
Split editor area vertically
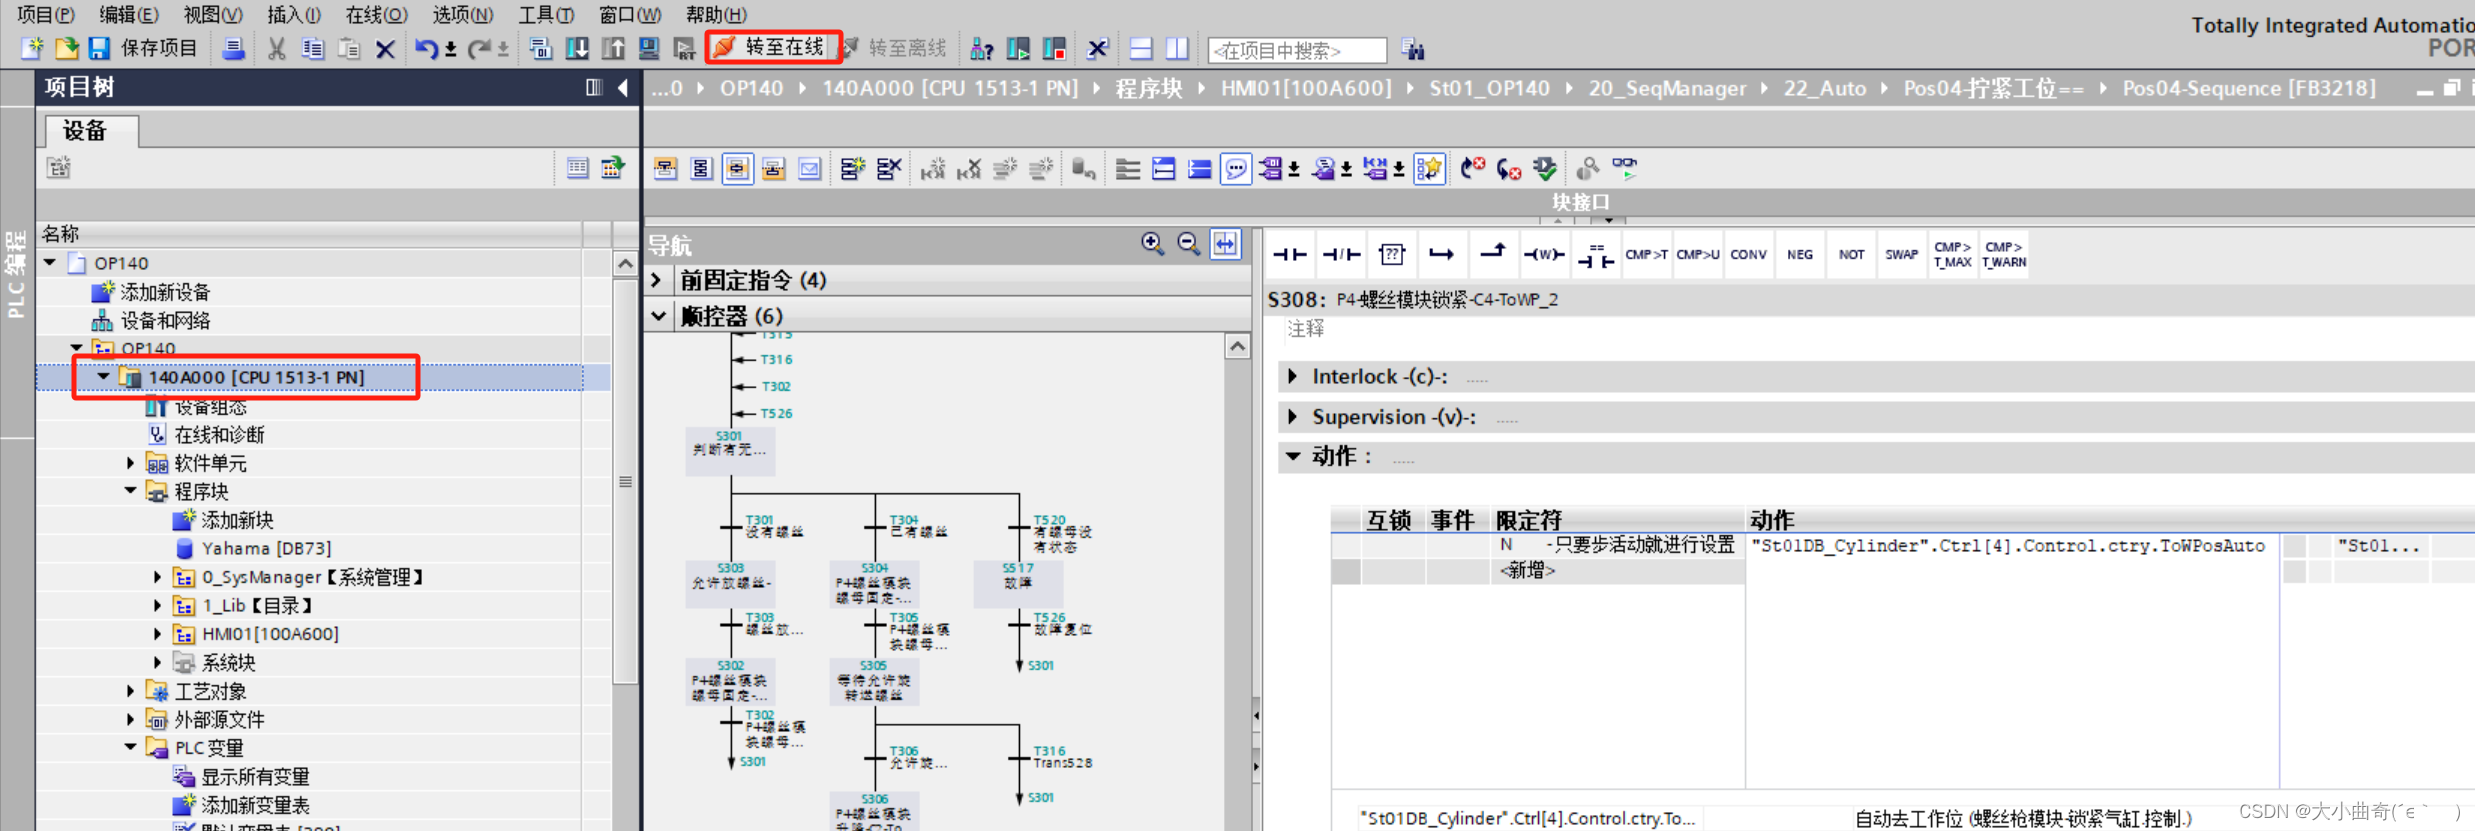tap(1177, 48)
